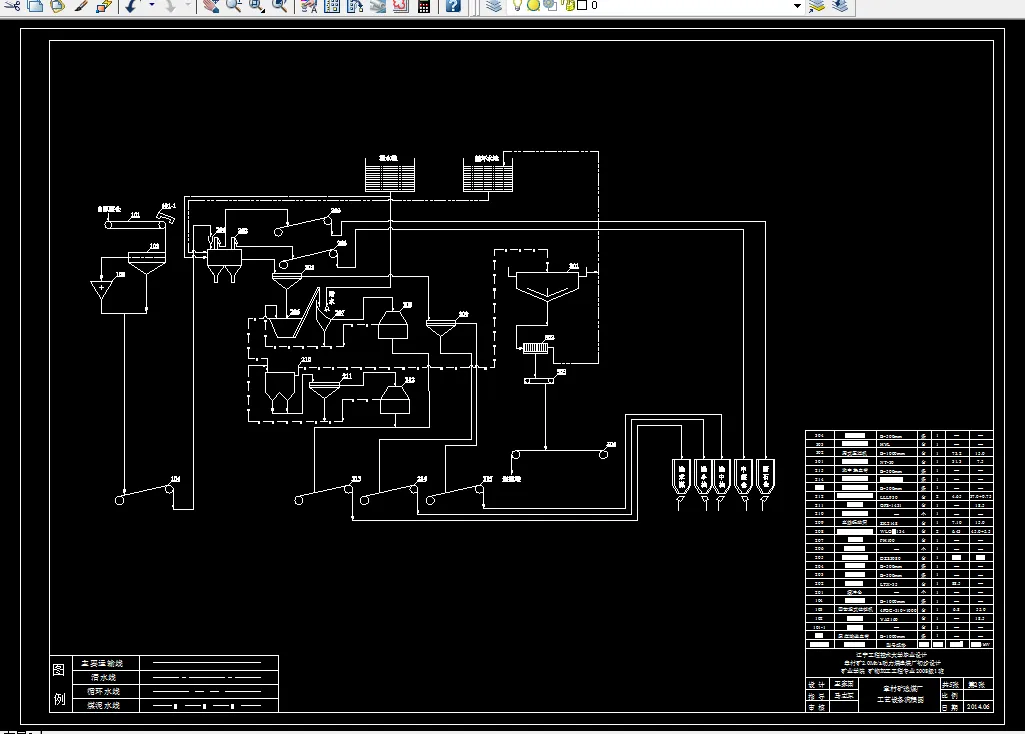Image resolution: width=1025 pixels, height=734 pixels.
Task: Expand the Redo history dropdown arrow
Action: pyautogui.click(x=188, y=6)
